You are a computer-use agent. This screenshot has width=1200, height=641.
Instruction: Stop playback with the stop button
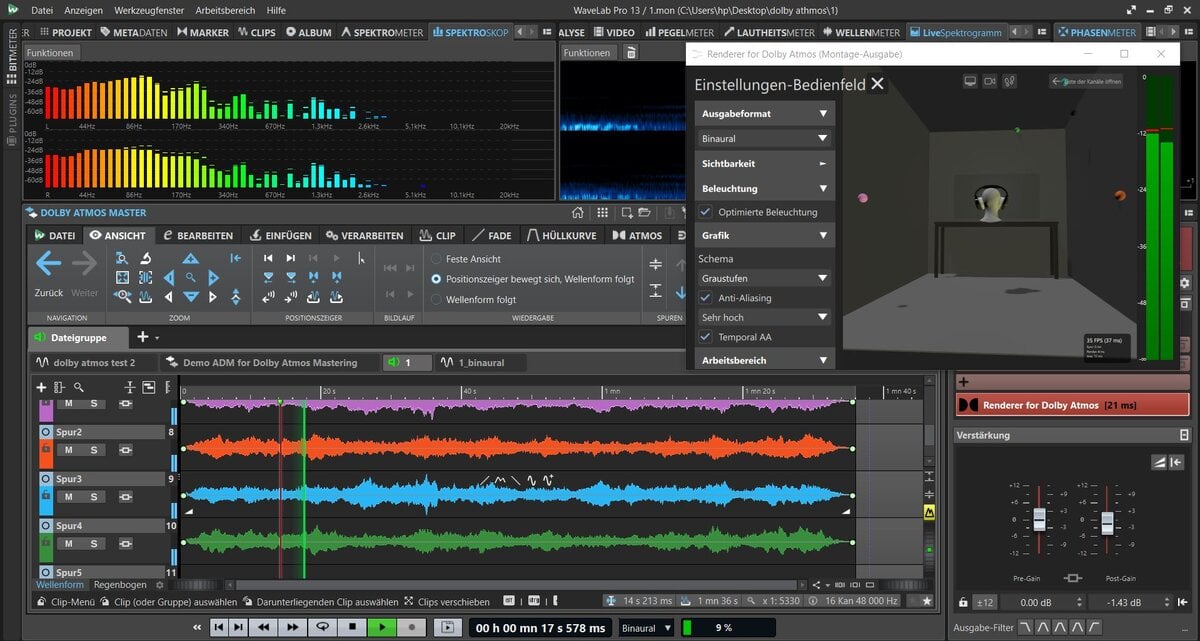click(x=352, y=627)
